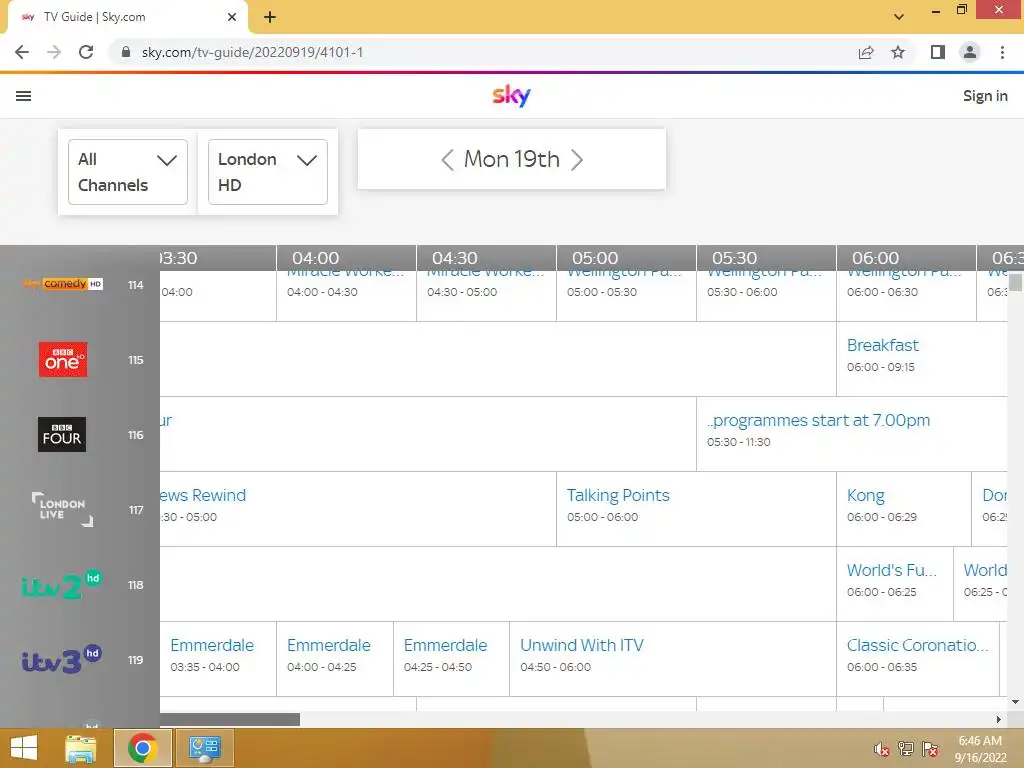Click channel number 115

click(136, 360)
